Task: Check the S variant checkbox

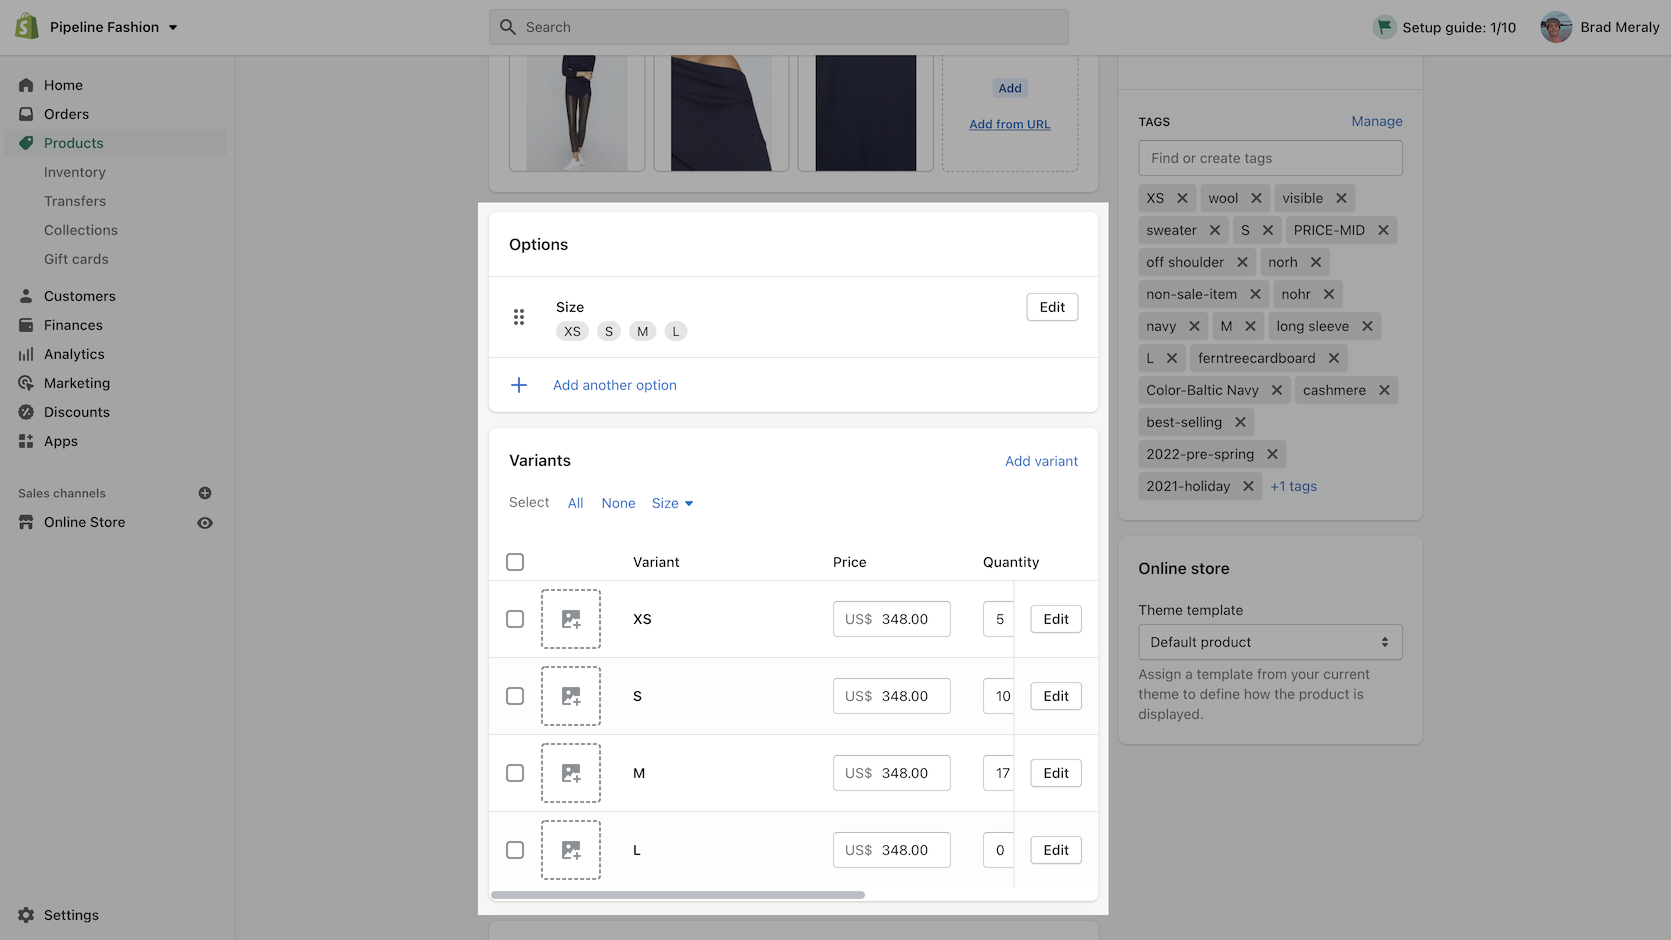Action: [x=515, y=696]
